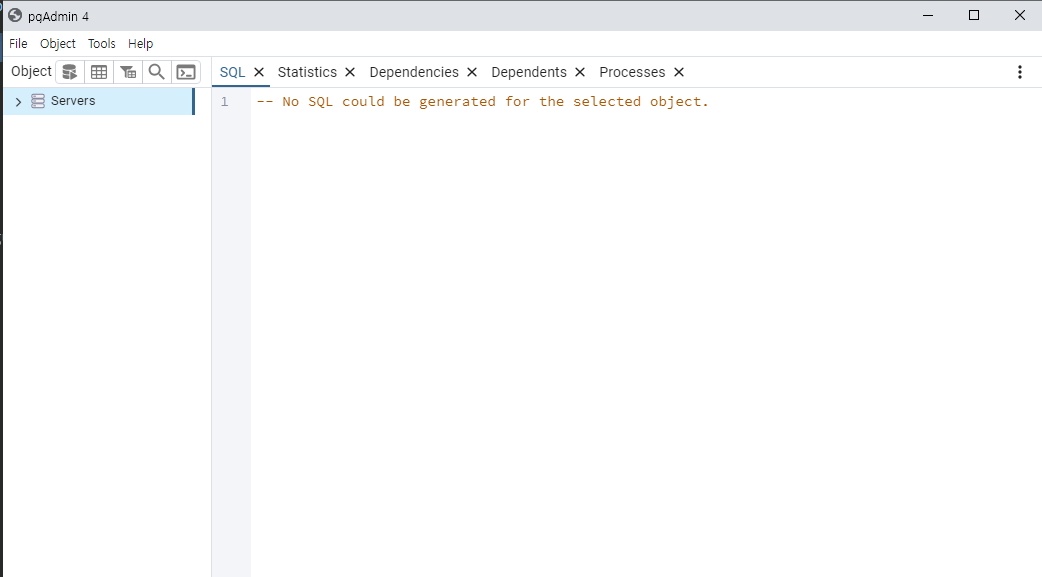Open the Tools menu
Image resolution: width=1042 pixels, height=577 pixels.
(x=101, y=43)
